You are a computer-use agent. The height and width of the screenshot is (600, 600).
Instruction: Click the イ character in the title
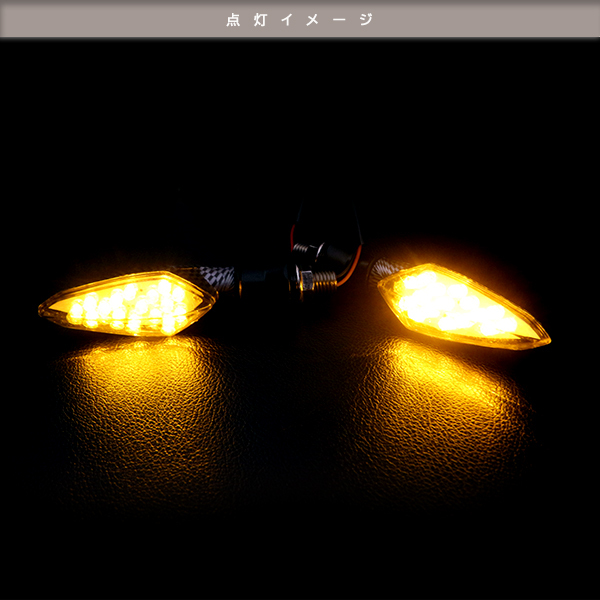click(x=287, y=20)
